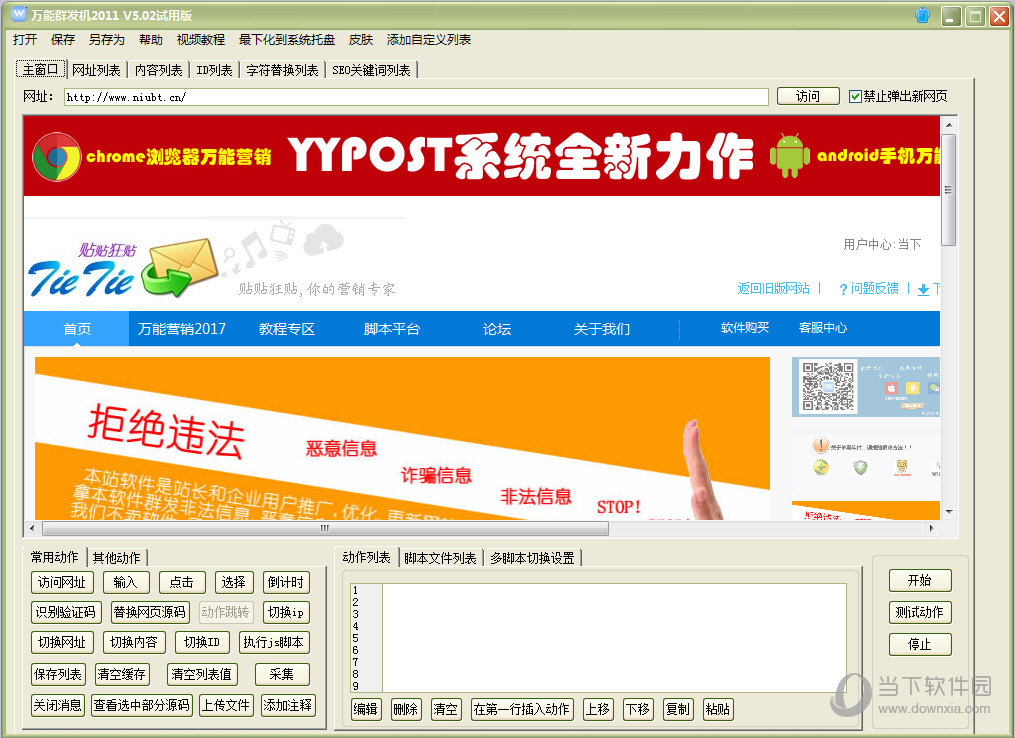This screenshot has height=738, width=1015.
Task: Switch to the 其他动作 tab
Action: click(116, 557)
